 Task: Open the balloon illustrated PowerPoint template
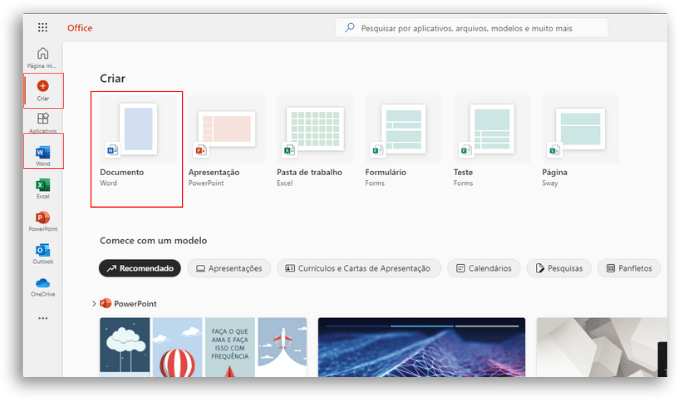pyautogui.click(x=203, y=347)
